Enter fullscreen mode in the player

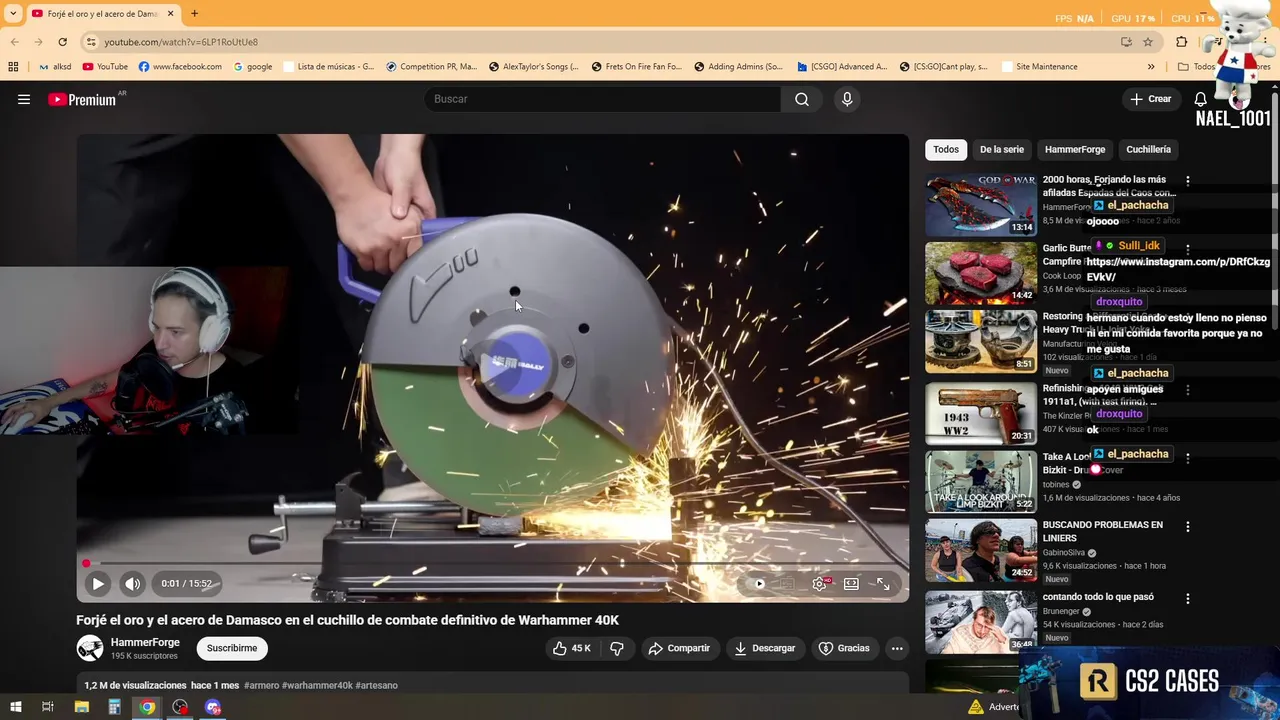coord(883,584)
